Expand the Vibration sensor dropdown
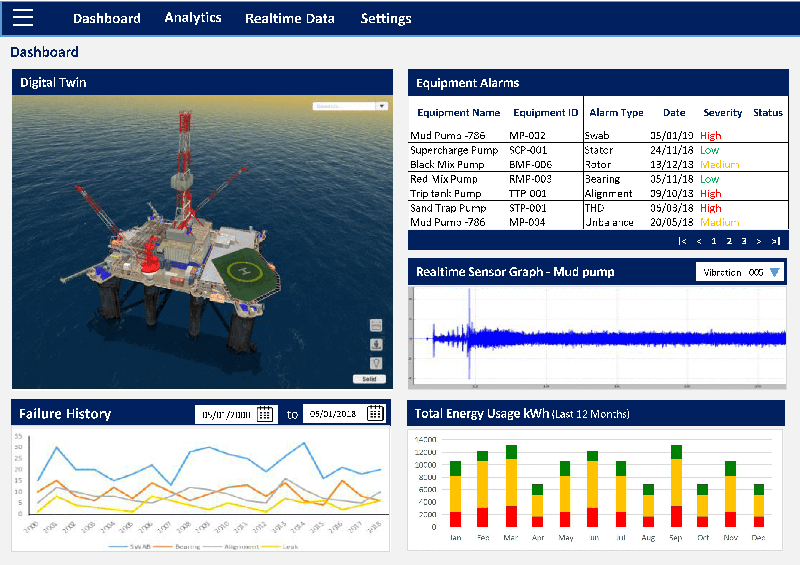This screenshot has height=565, width=800. [x=775, y=272]
